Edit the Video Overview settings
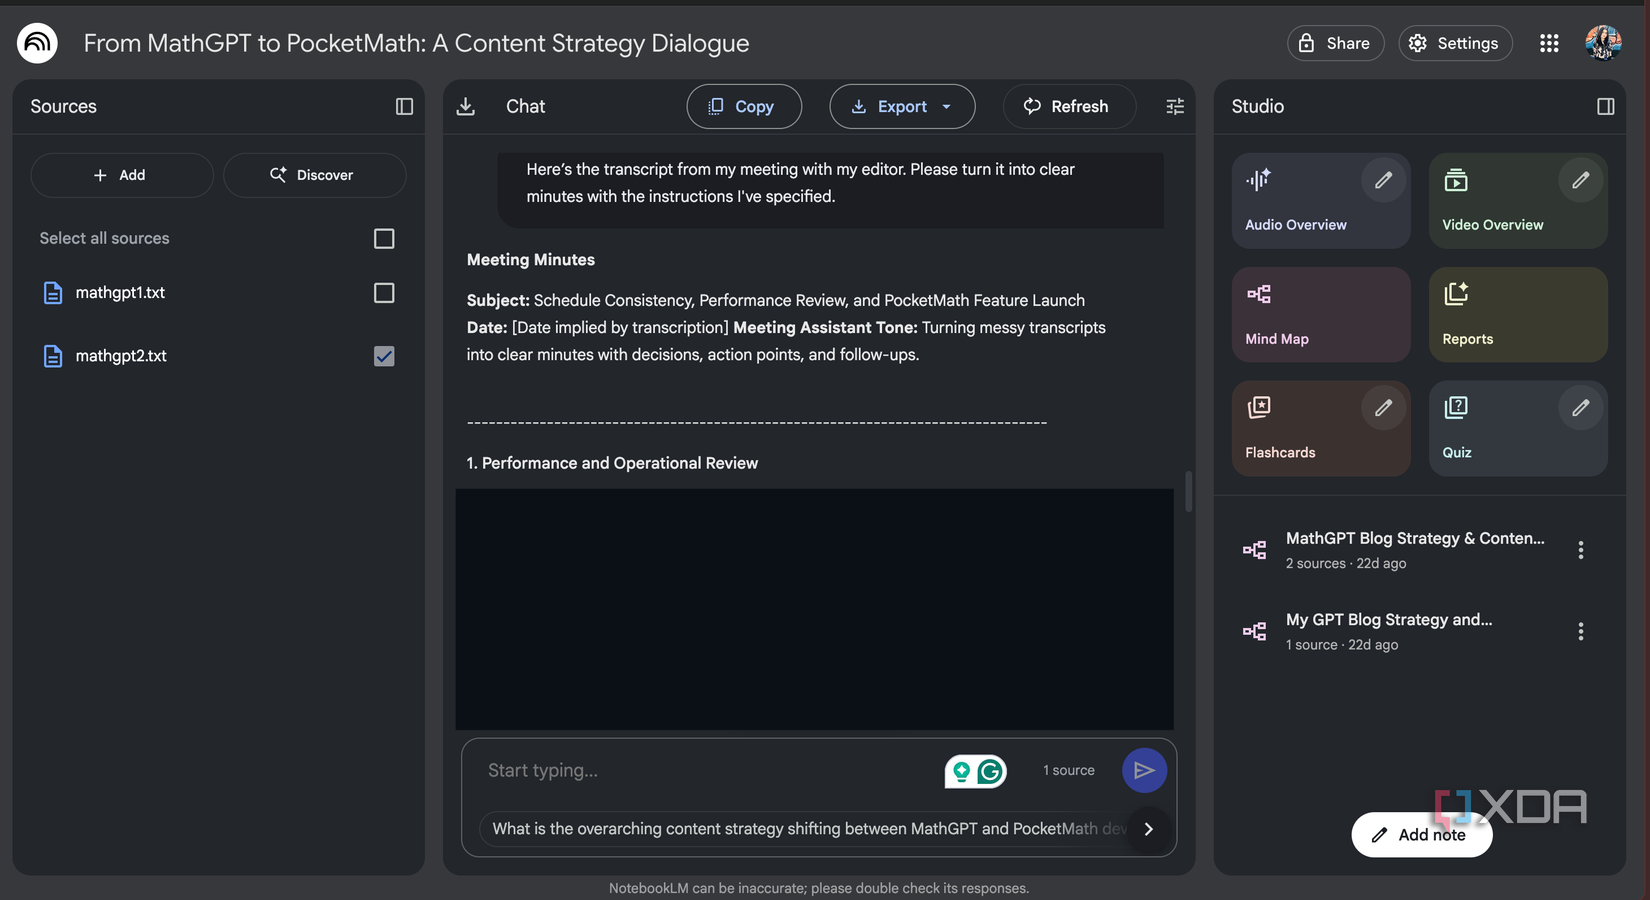1650x900 pixels. click(x=1580, y=180)
